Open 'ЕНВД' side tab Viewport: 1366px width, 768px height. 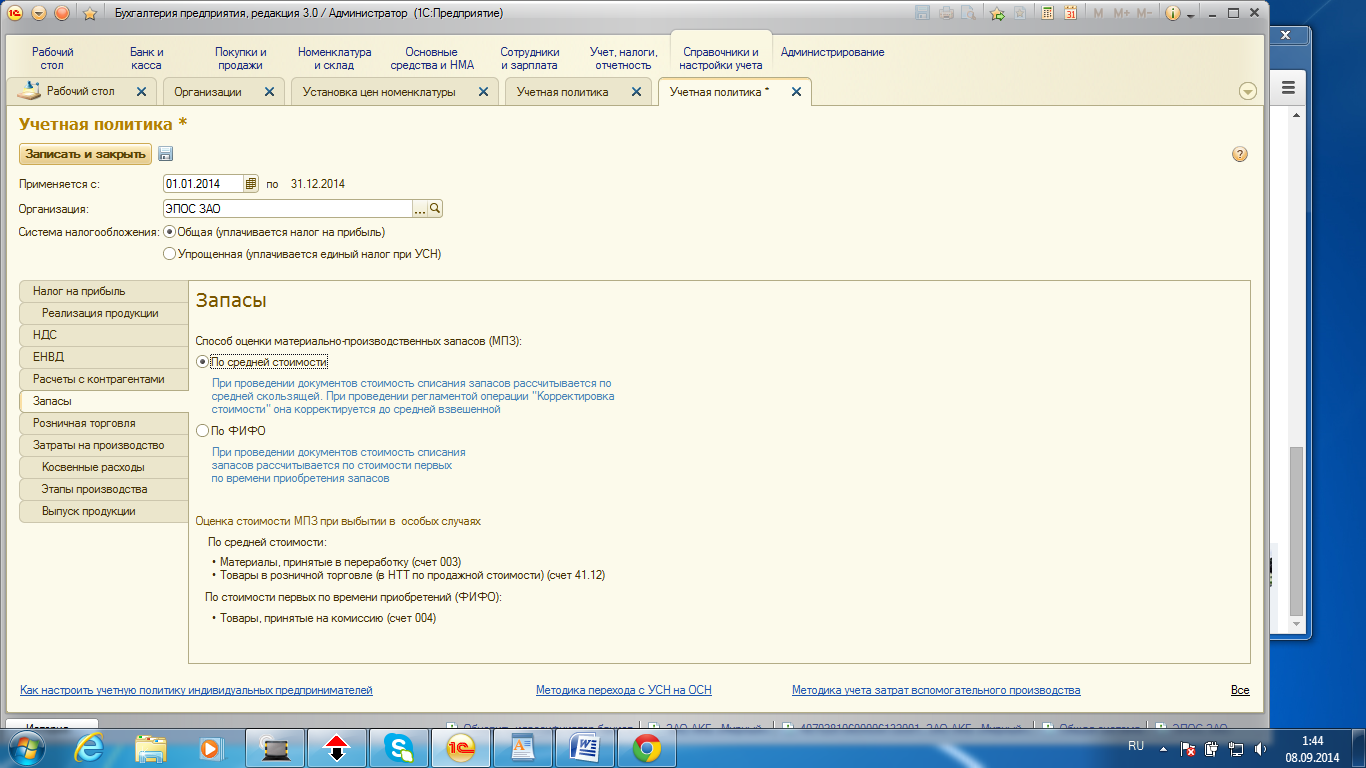104,357
